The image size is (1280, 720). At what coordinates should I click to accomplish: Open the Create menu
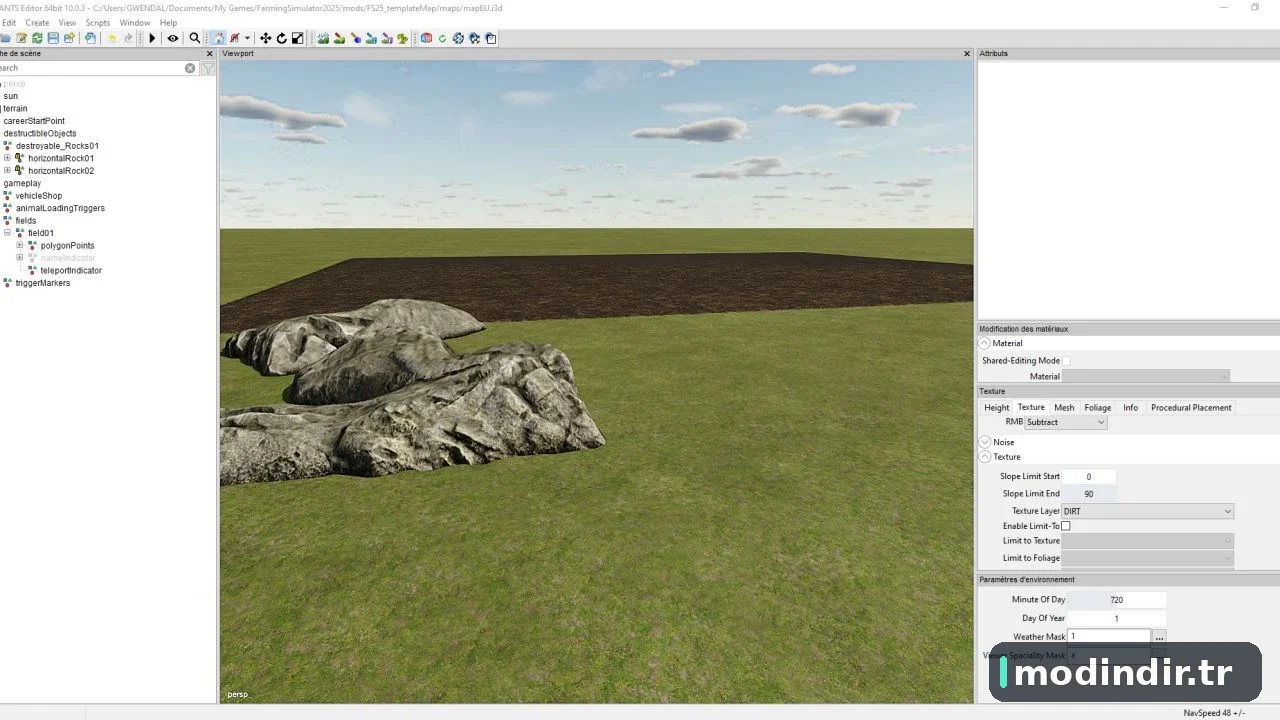point(37,22)
